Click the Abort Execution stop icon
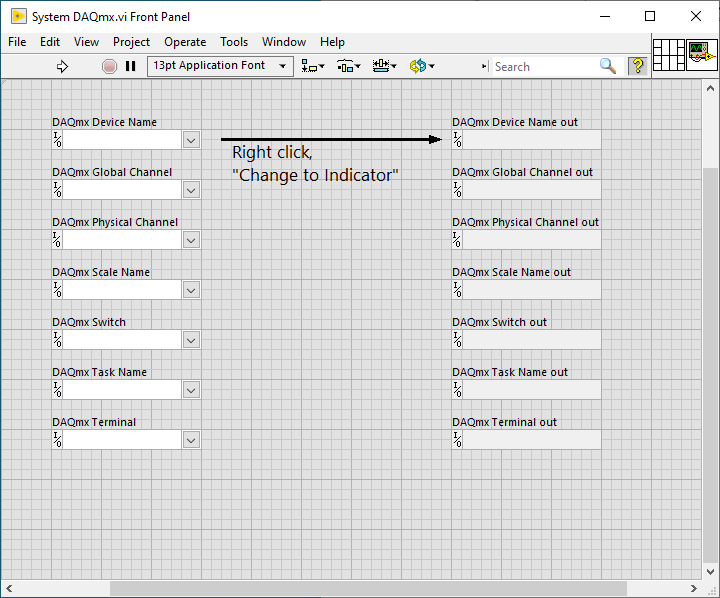 [109, 66]
